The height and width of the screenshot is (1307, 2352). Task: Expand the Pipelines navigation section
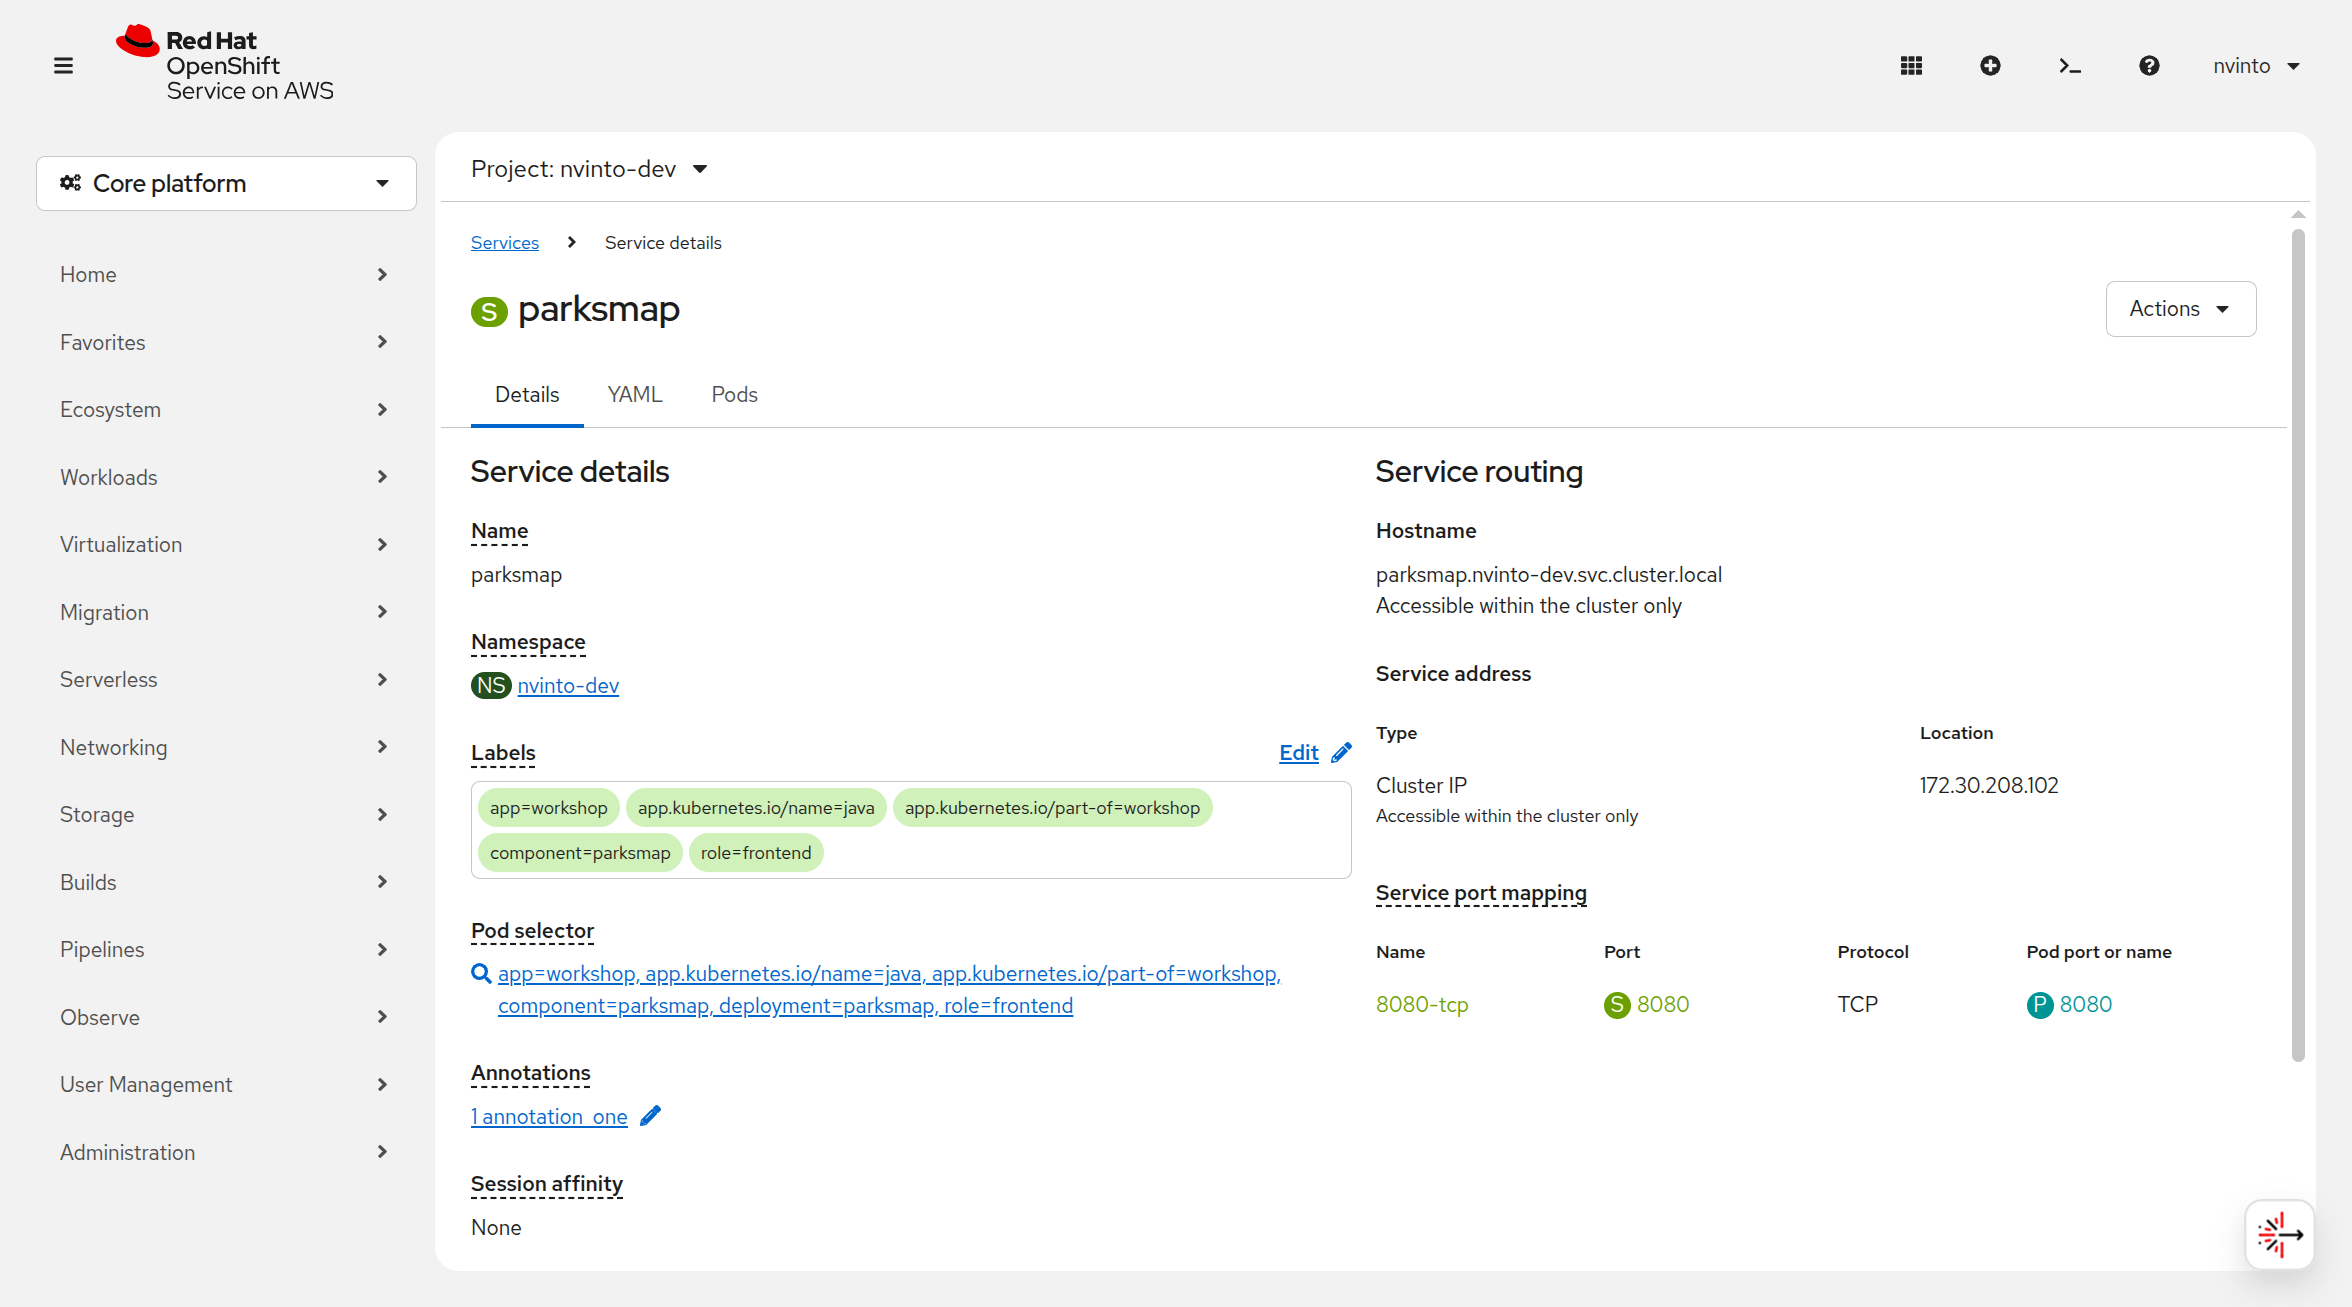tap(225, 949)
